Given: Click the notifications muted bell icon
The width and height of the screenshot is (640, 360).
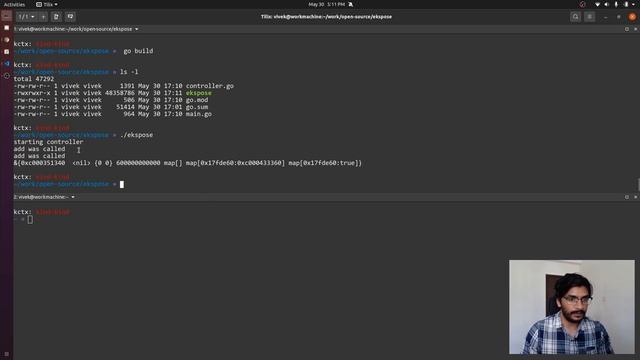Looking at the screenshot, I should point(351,4).
